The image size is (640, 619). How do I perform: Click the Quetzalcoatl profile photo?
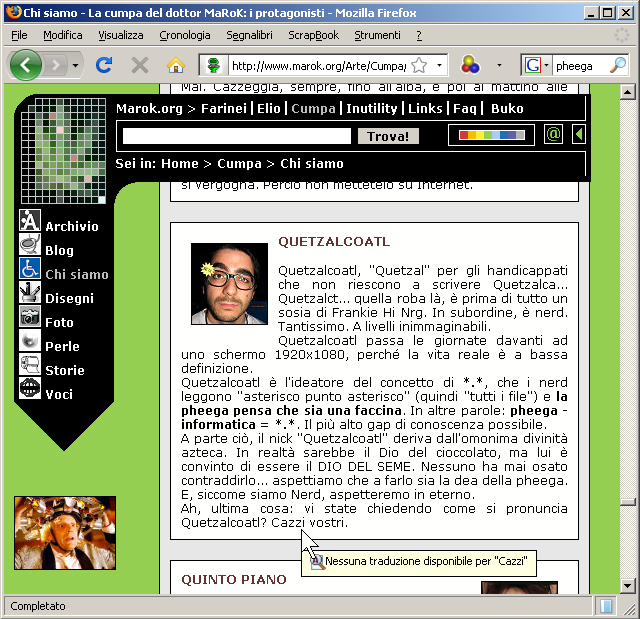[x=229, y=283]
